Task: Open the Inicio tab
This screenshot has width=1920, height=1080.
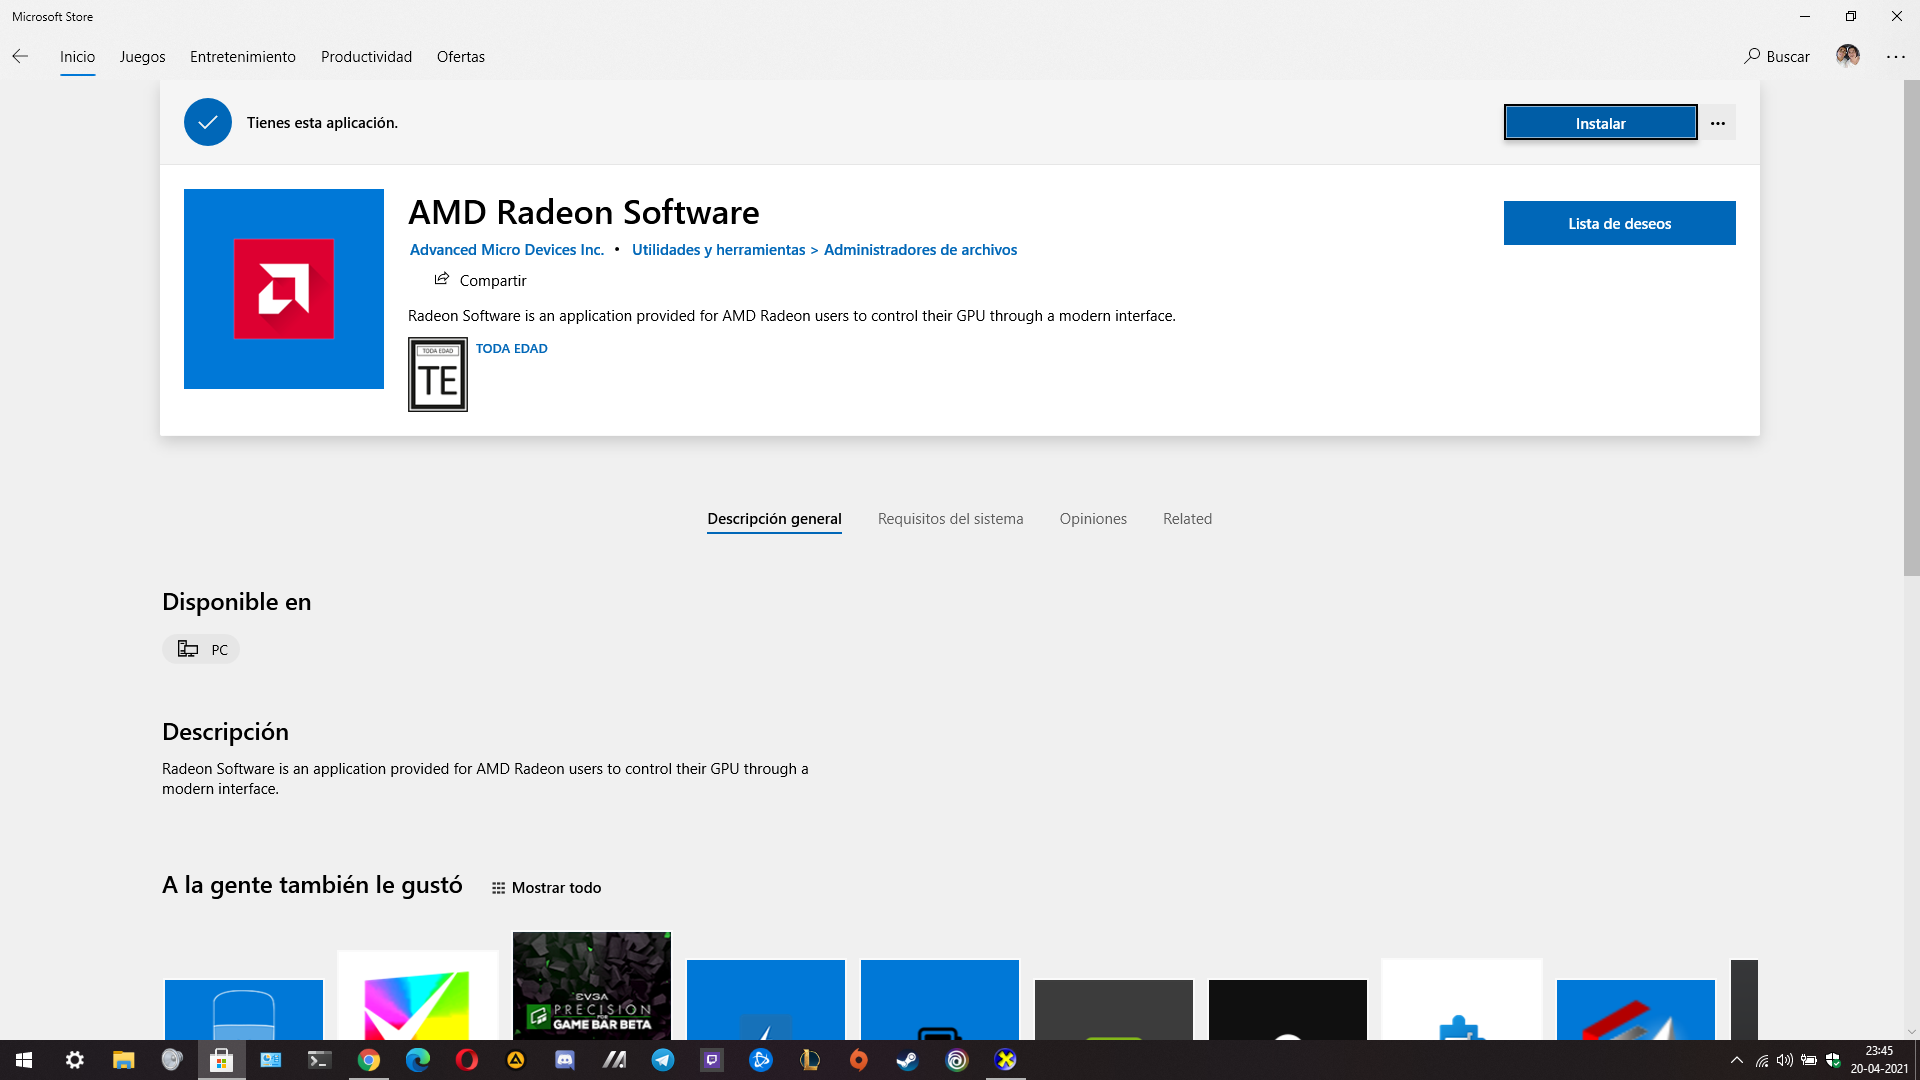Action: coord(77,57)
